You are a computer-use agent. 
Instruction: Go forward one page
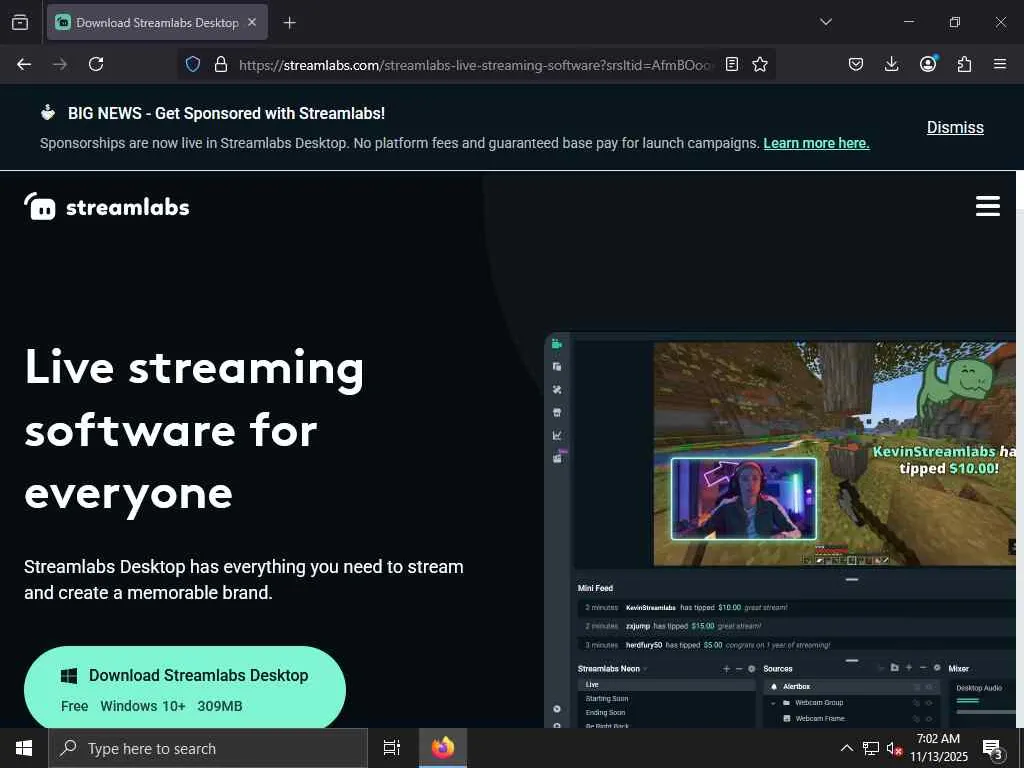[60, 64]
